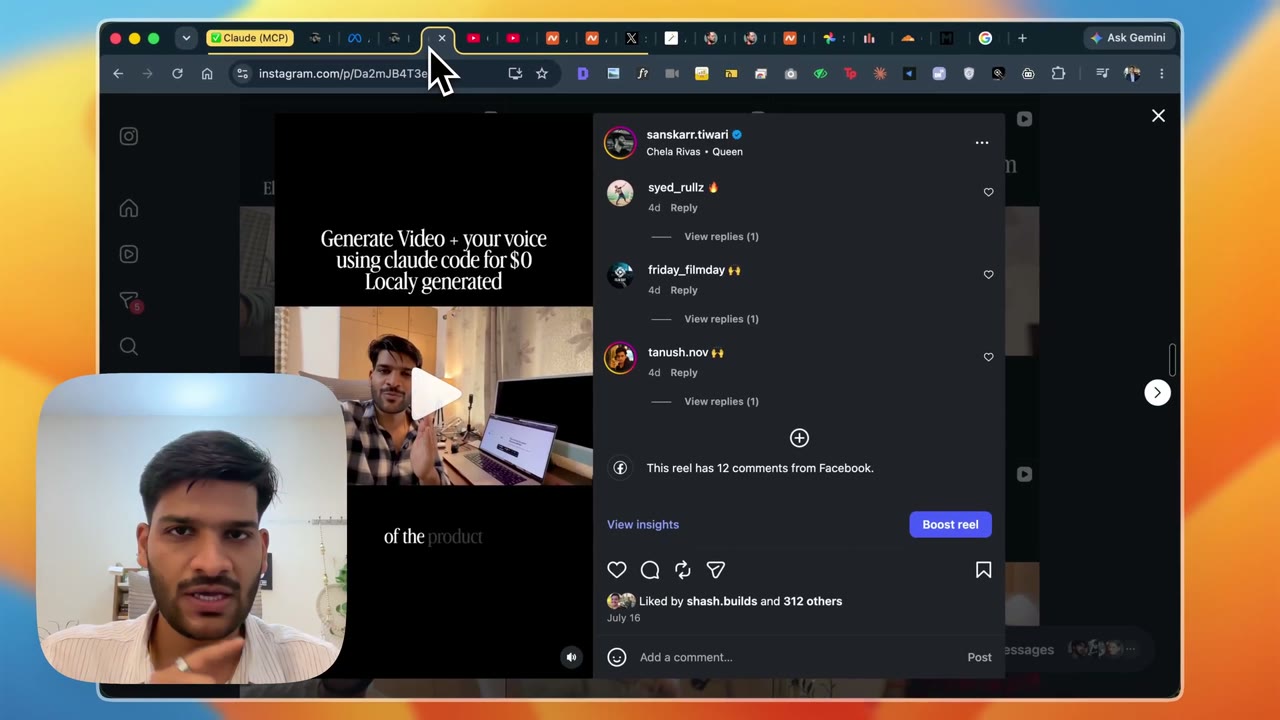This screenshot has height=720, width=1280.
Task: Repost the reel using the repost icon
Action: point(683,570)
